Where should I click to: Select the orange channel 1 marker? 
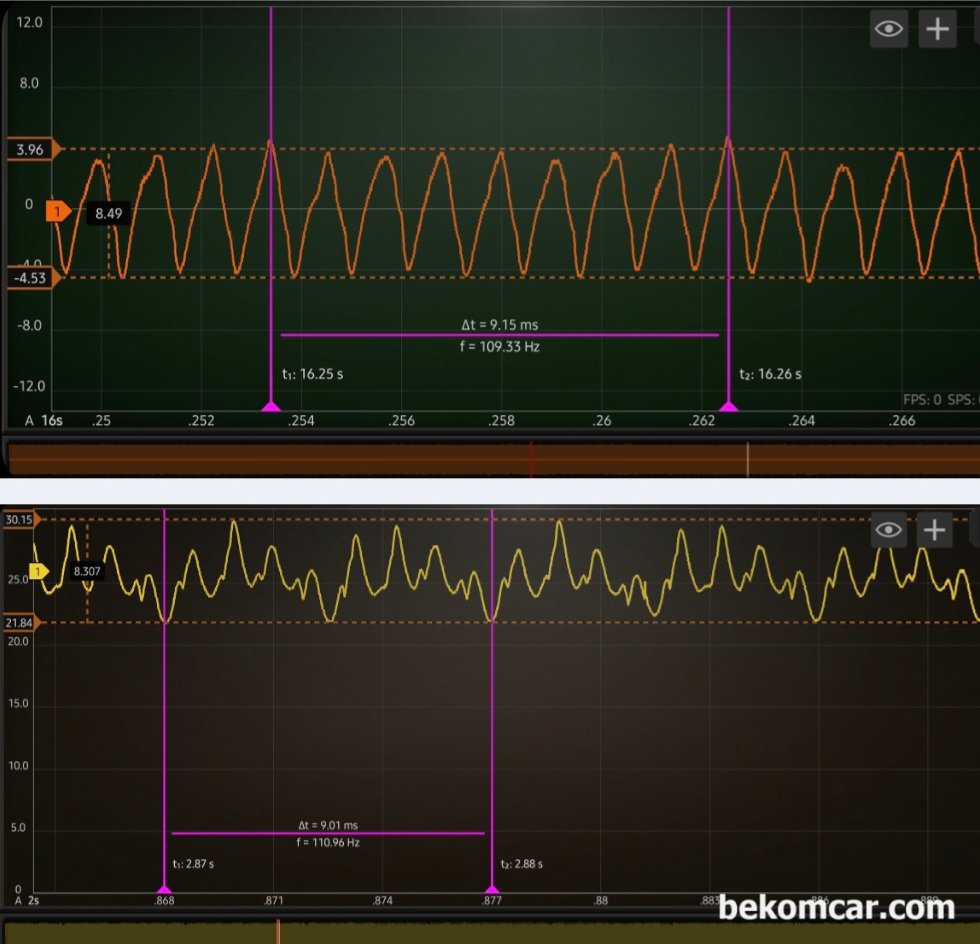pos(59,211)
